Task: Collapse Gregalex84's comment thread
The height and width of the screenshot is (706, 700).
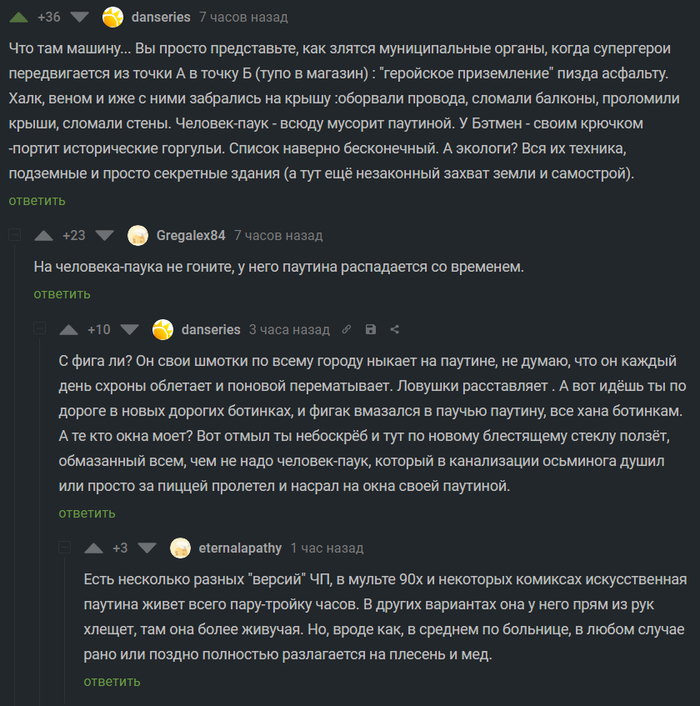Action: (x=14, y=236)
